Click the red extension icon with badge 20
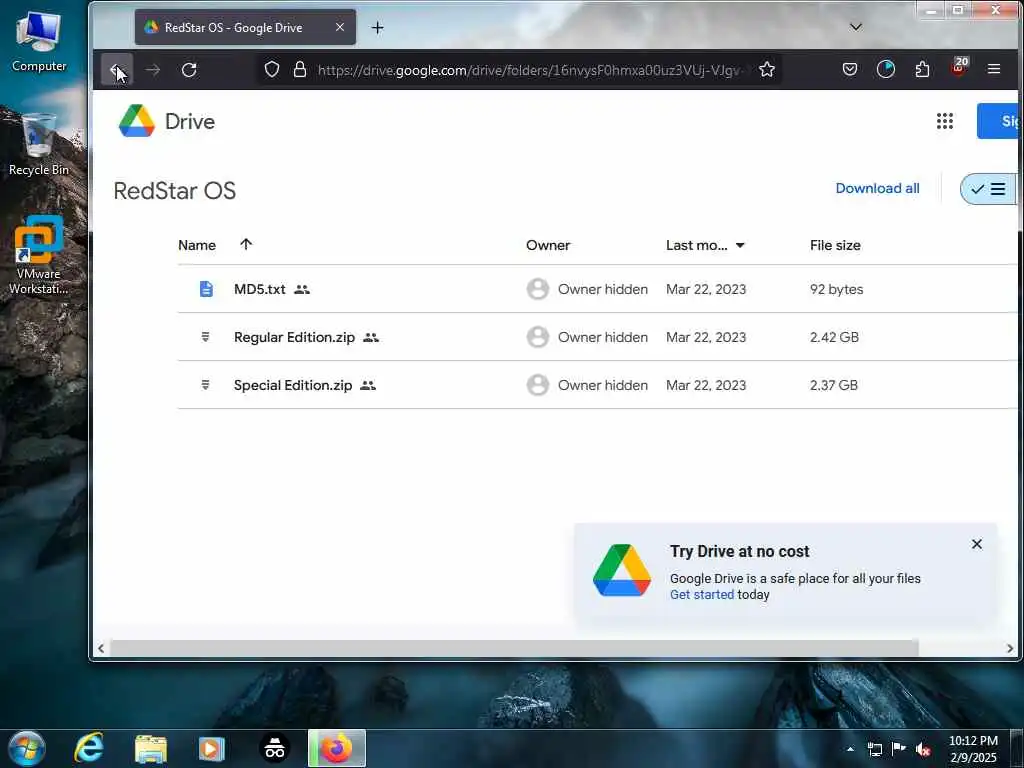The width and height of the screenshot is (1024, 768). (x=959, y=68)
